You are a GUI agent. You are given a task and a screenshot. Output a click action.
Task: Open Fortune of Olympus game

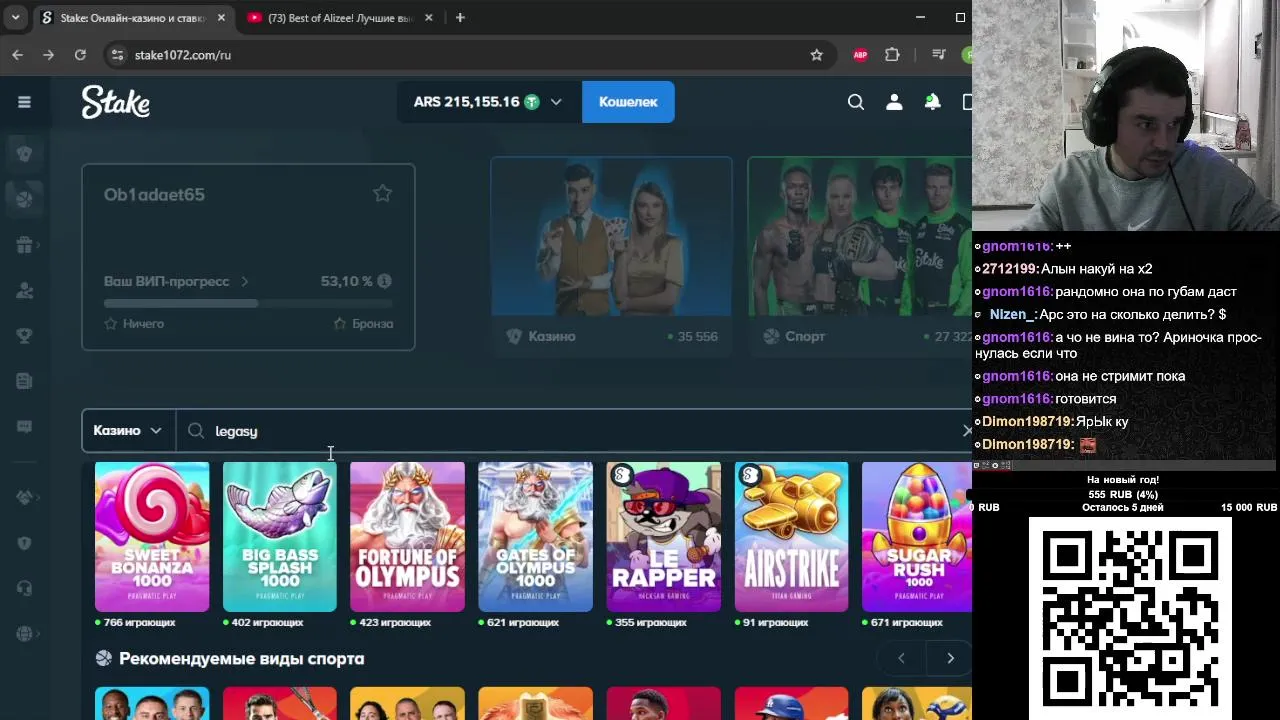click(407, 537)
